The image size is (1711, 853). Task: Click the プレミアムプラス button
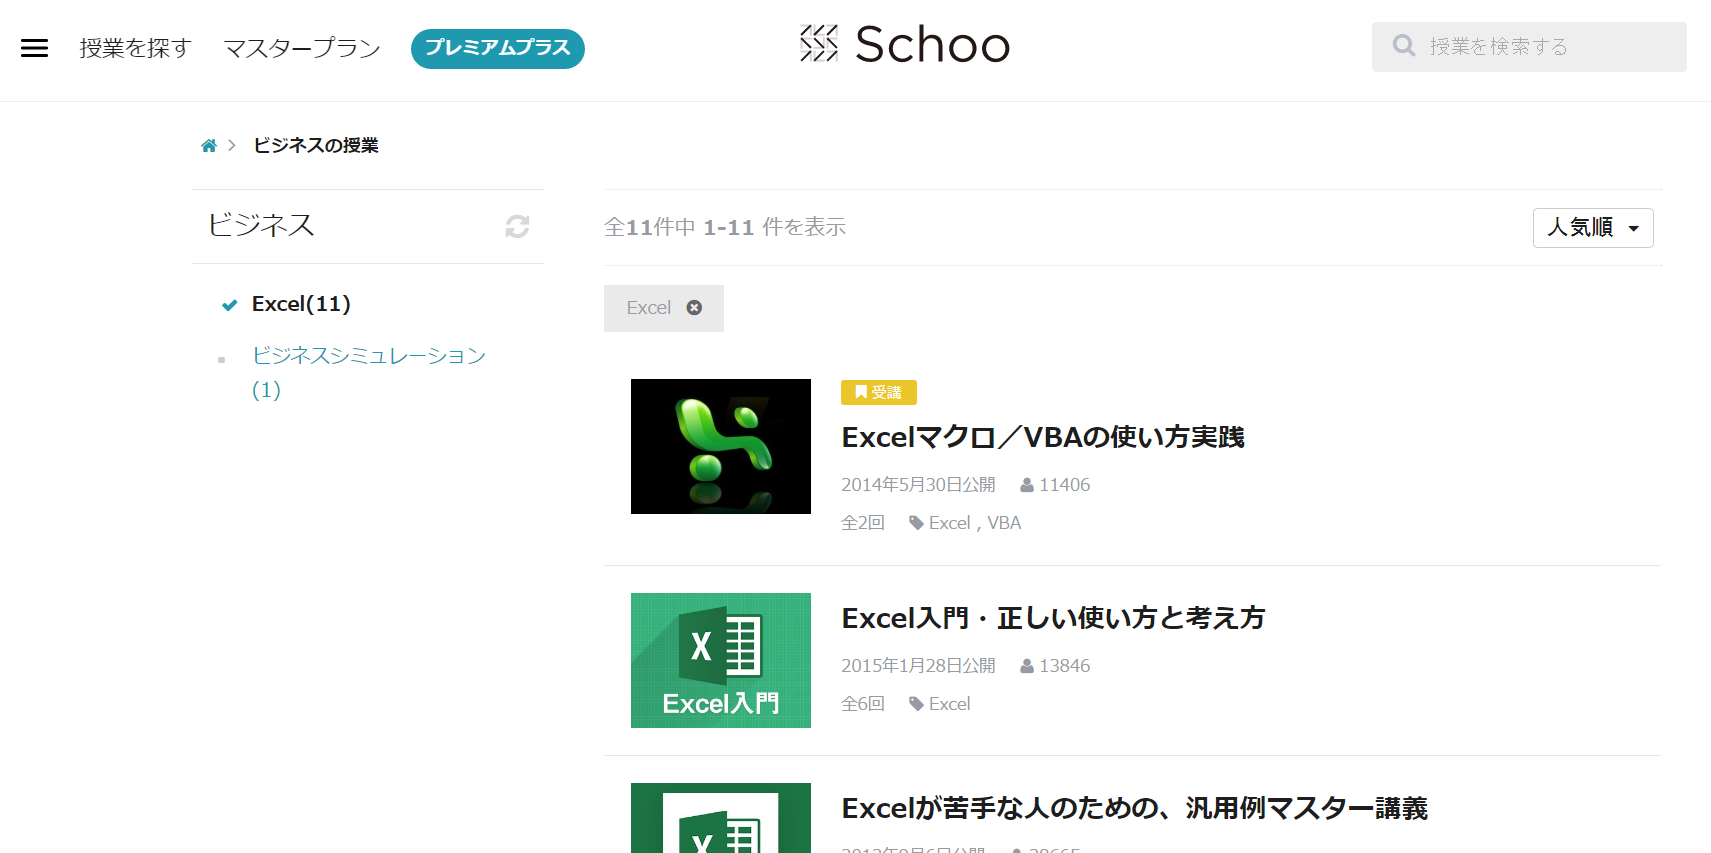tap(498, 48)
